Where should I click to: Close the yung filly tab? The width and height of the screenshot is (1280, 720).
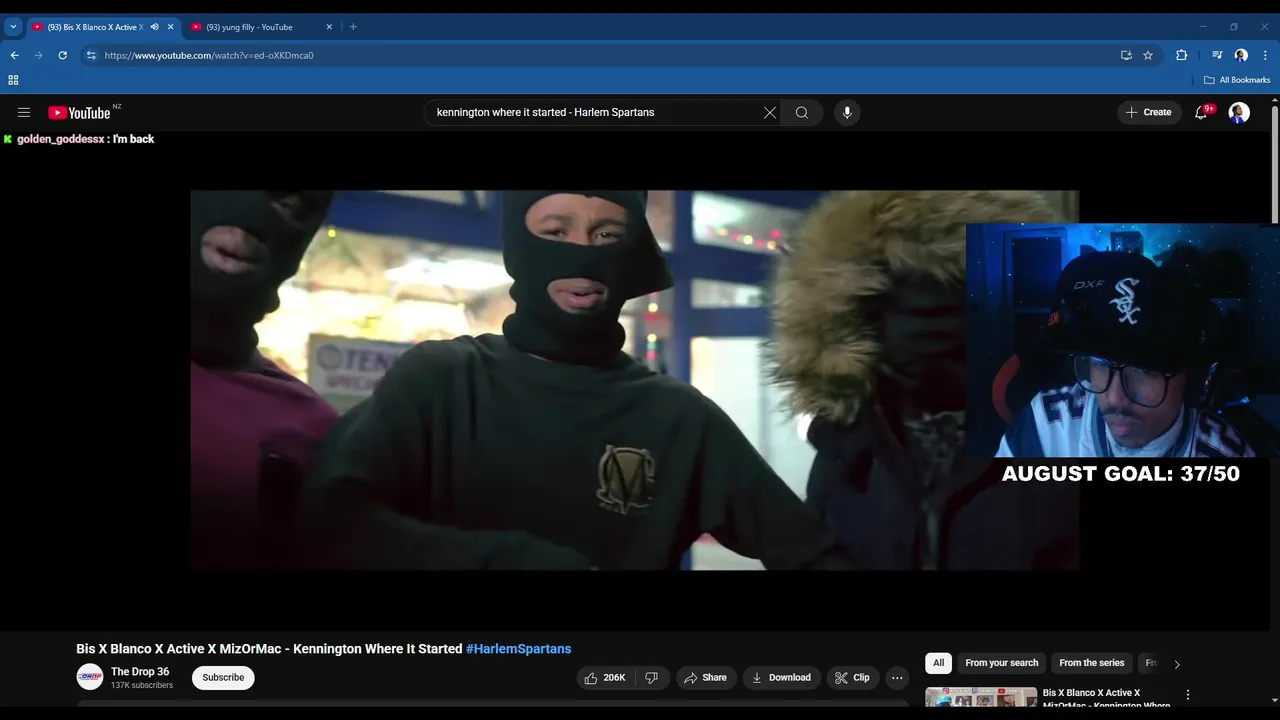(329, 27)
